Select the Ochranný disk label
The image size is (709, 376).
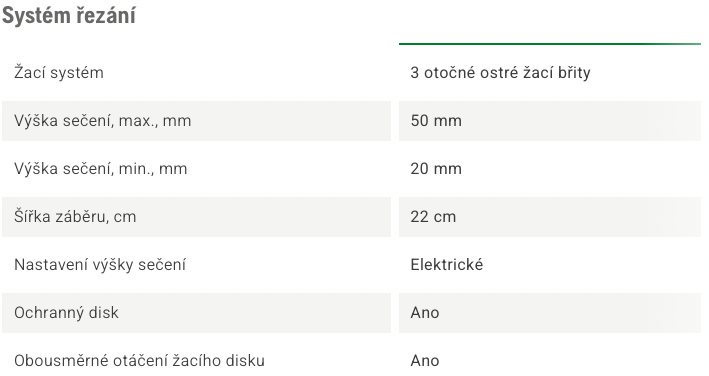click(66, 312)
